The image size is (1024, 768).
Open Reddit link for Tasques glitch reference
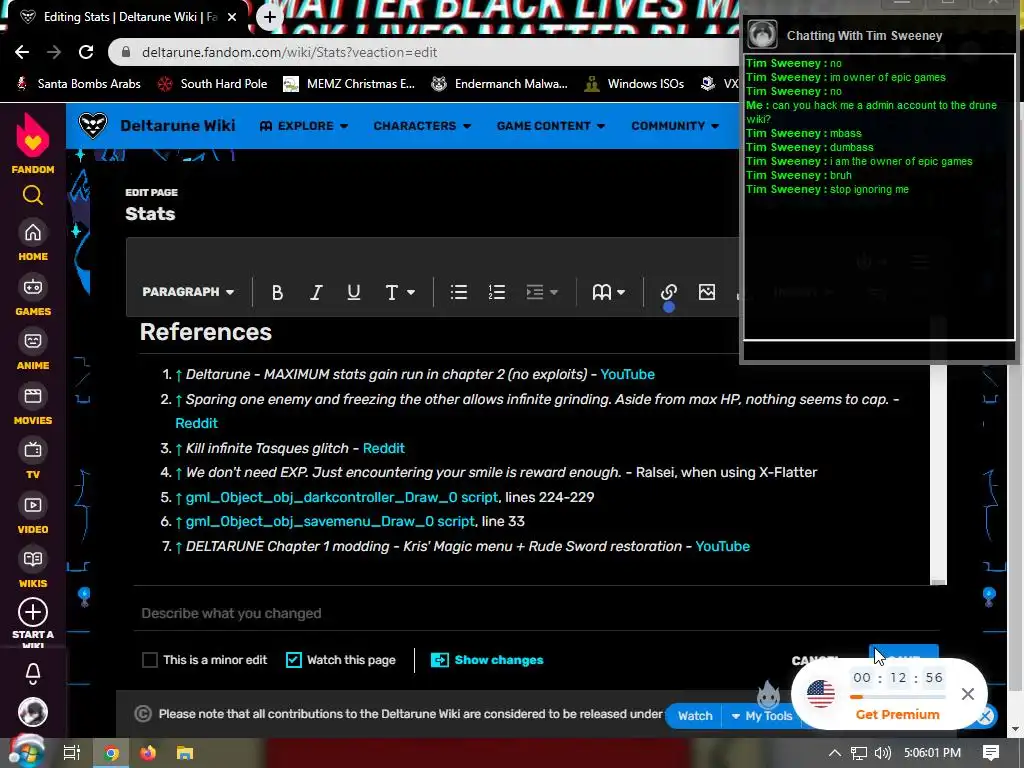(383, 448)
